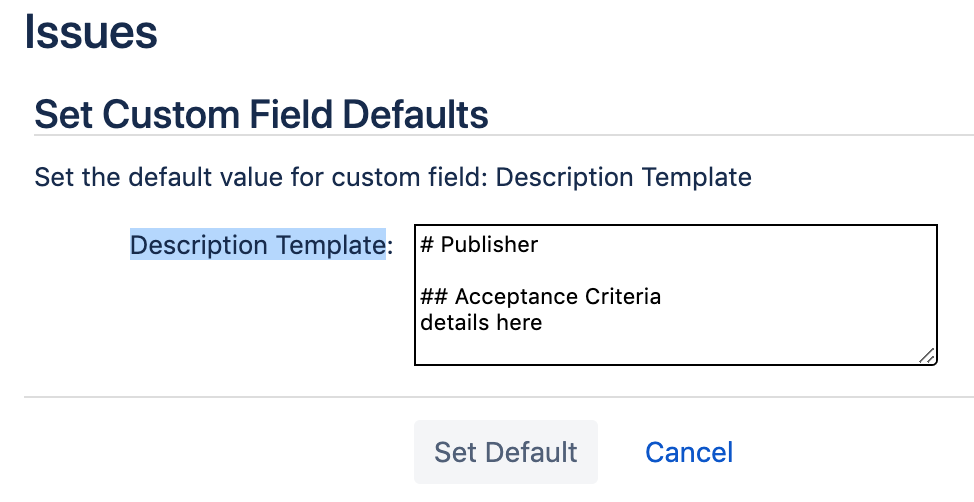974x502 pixels.
Task: Click the Set Default button
Action: pos(506,452)
